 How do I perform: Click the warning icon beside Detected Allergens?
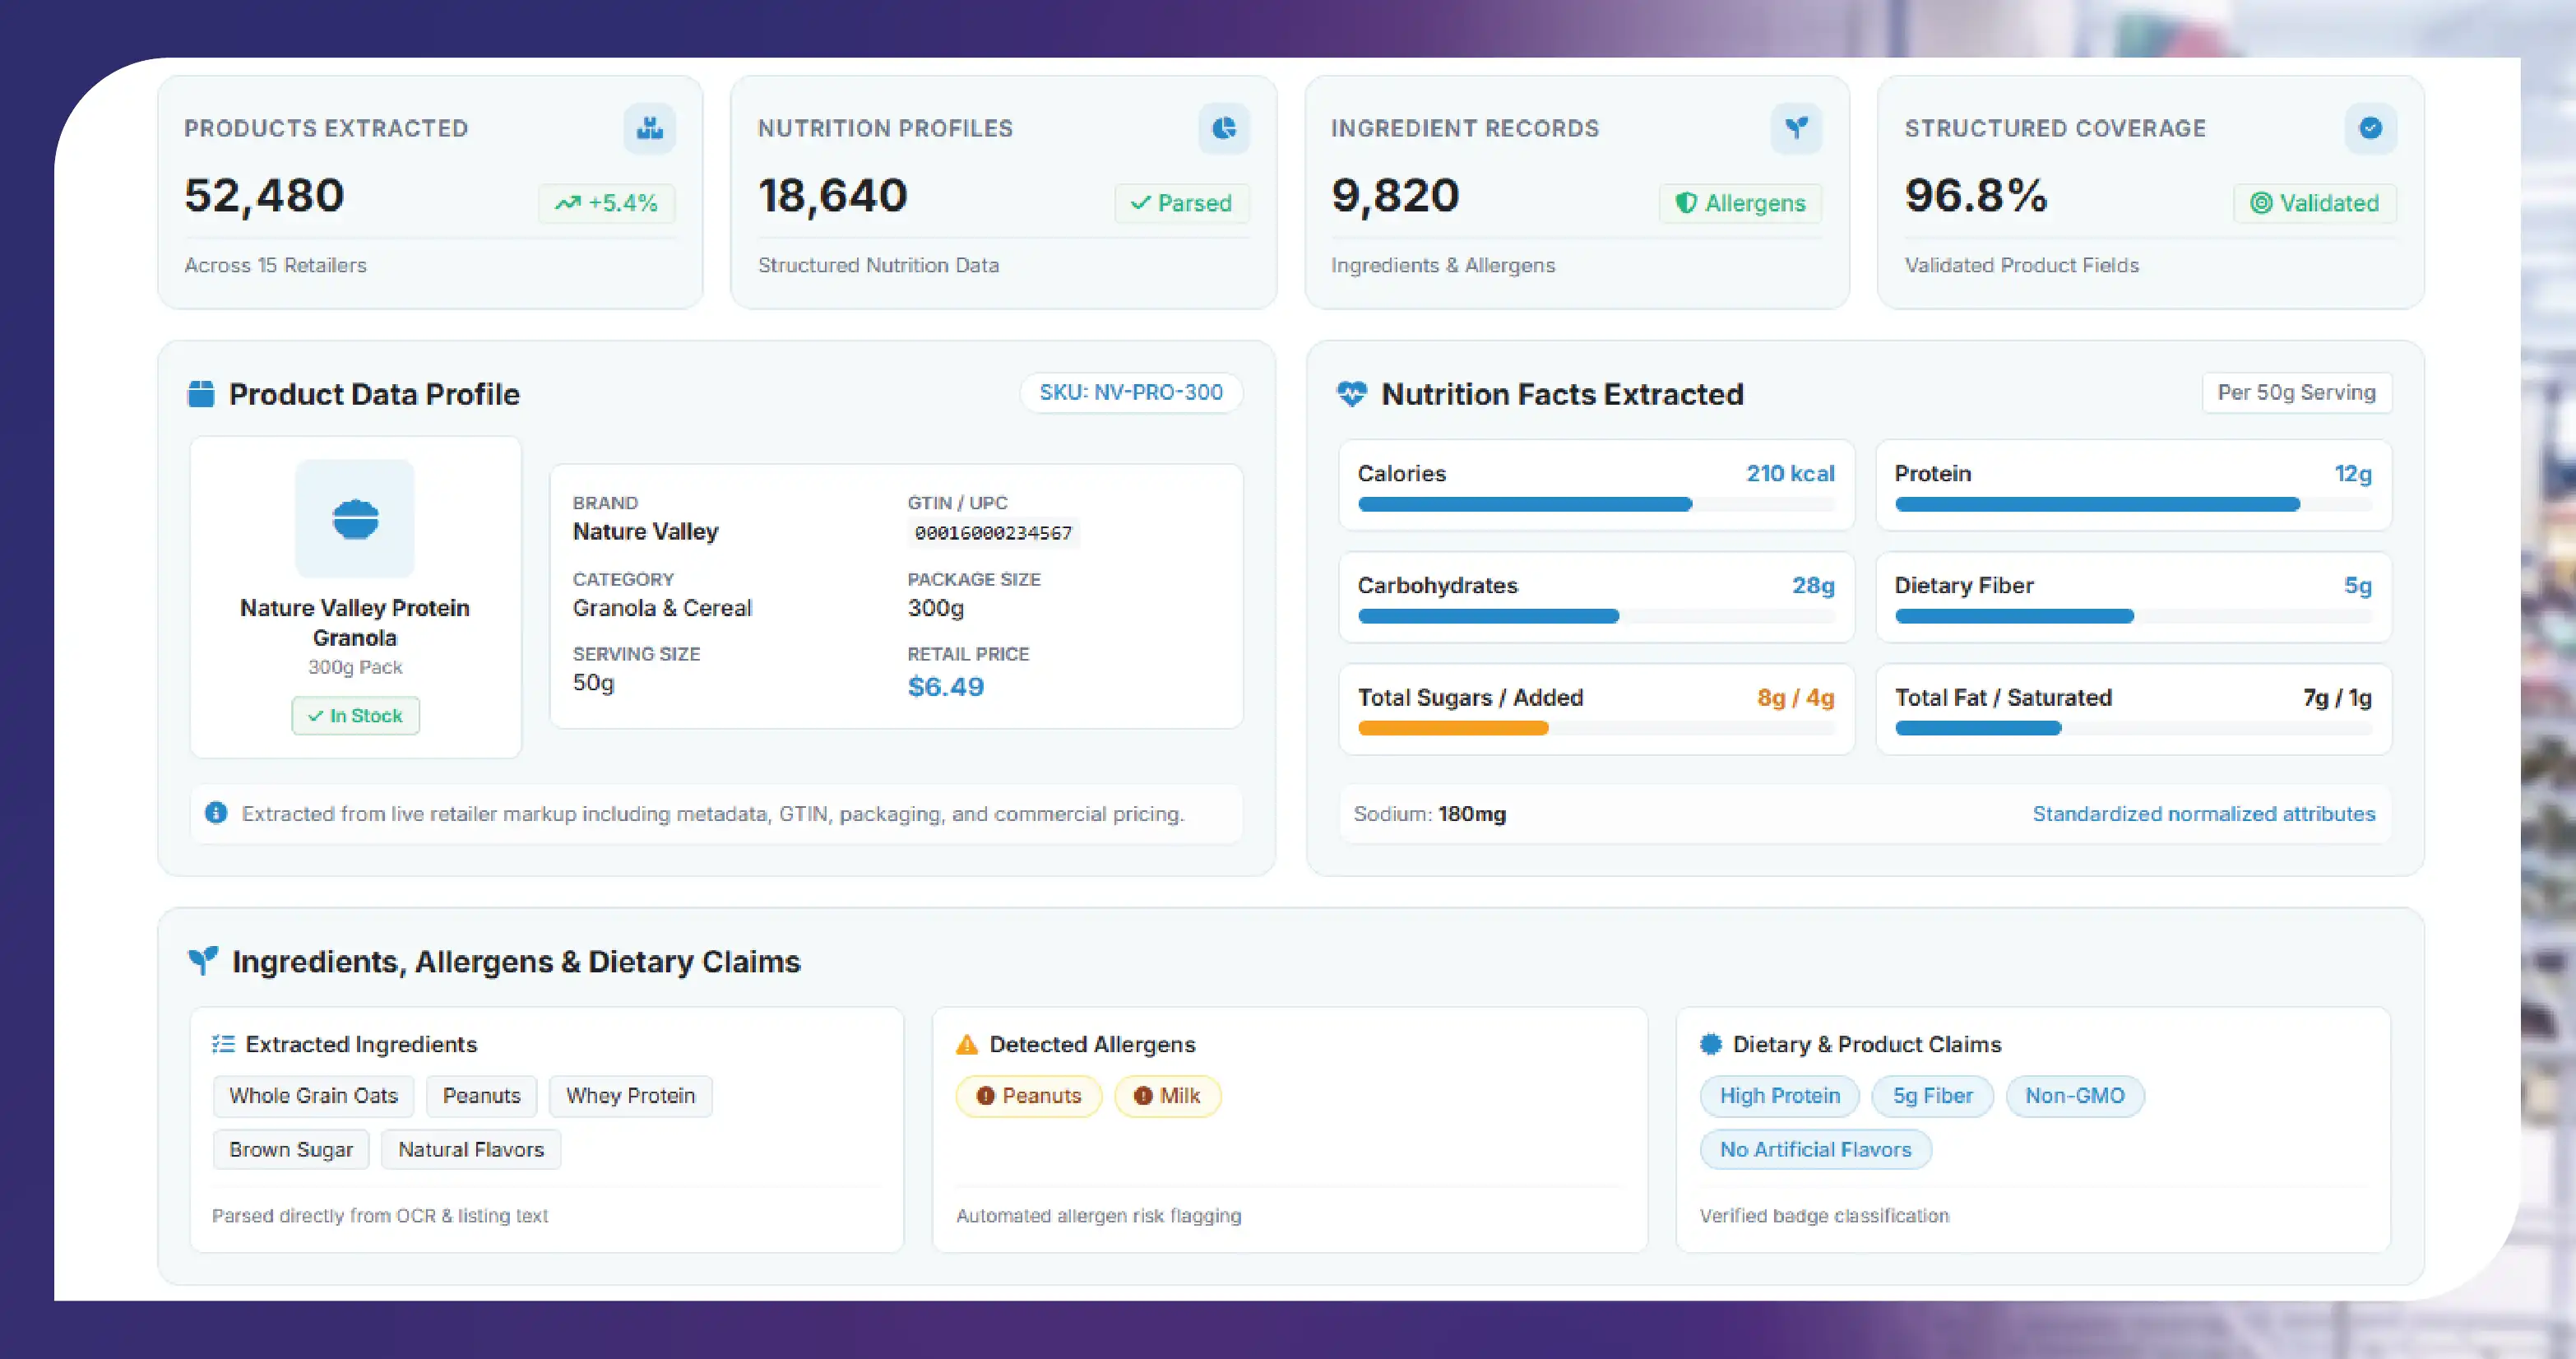(x=966, y=1044)
